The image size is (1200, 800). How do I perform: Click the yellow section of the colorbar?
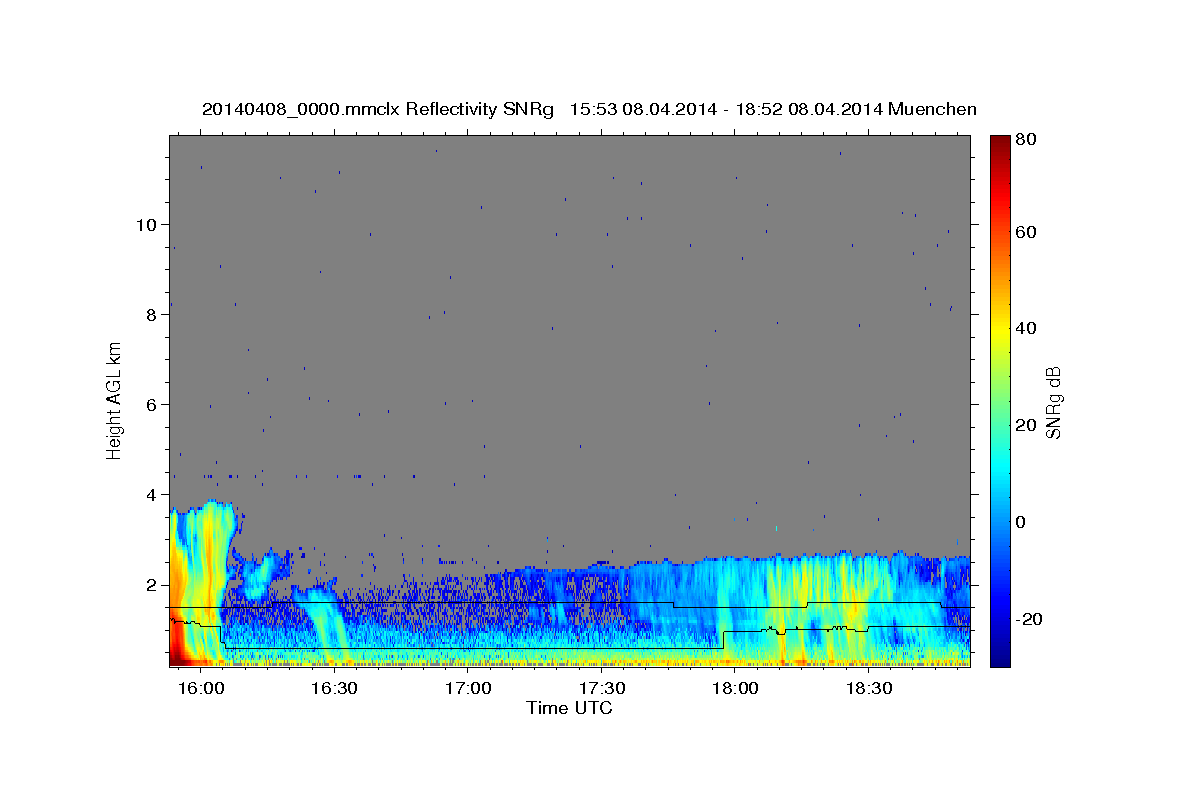click(x=999, y=330)
